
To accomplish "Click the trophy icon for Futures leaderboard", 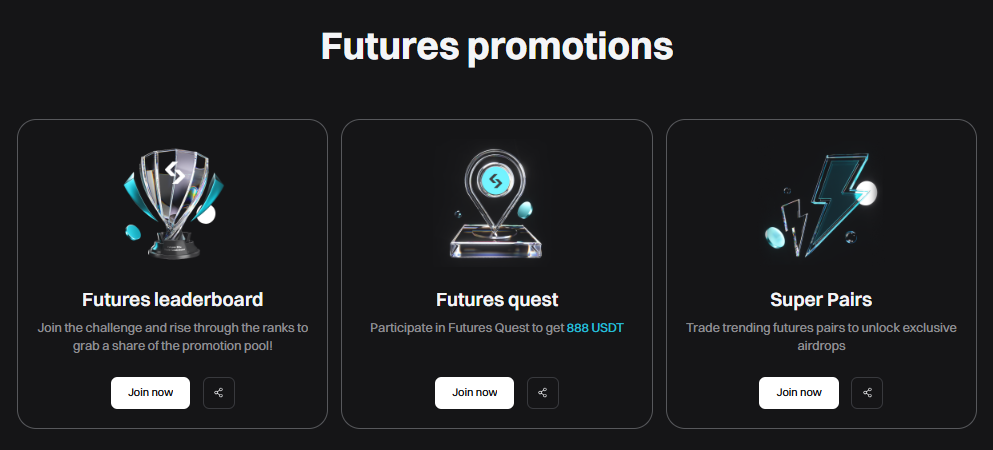I will pyautogui.click(x=172, y=205).
